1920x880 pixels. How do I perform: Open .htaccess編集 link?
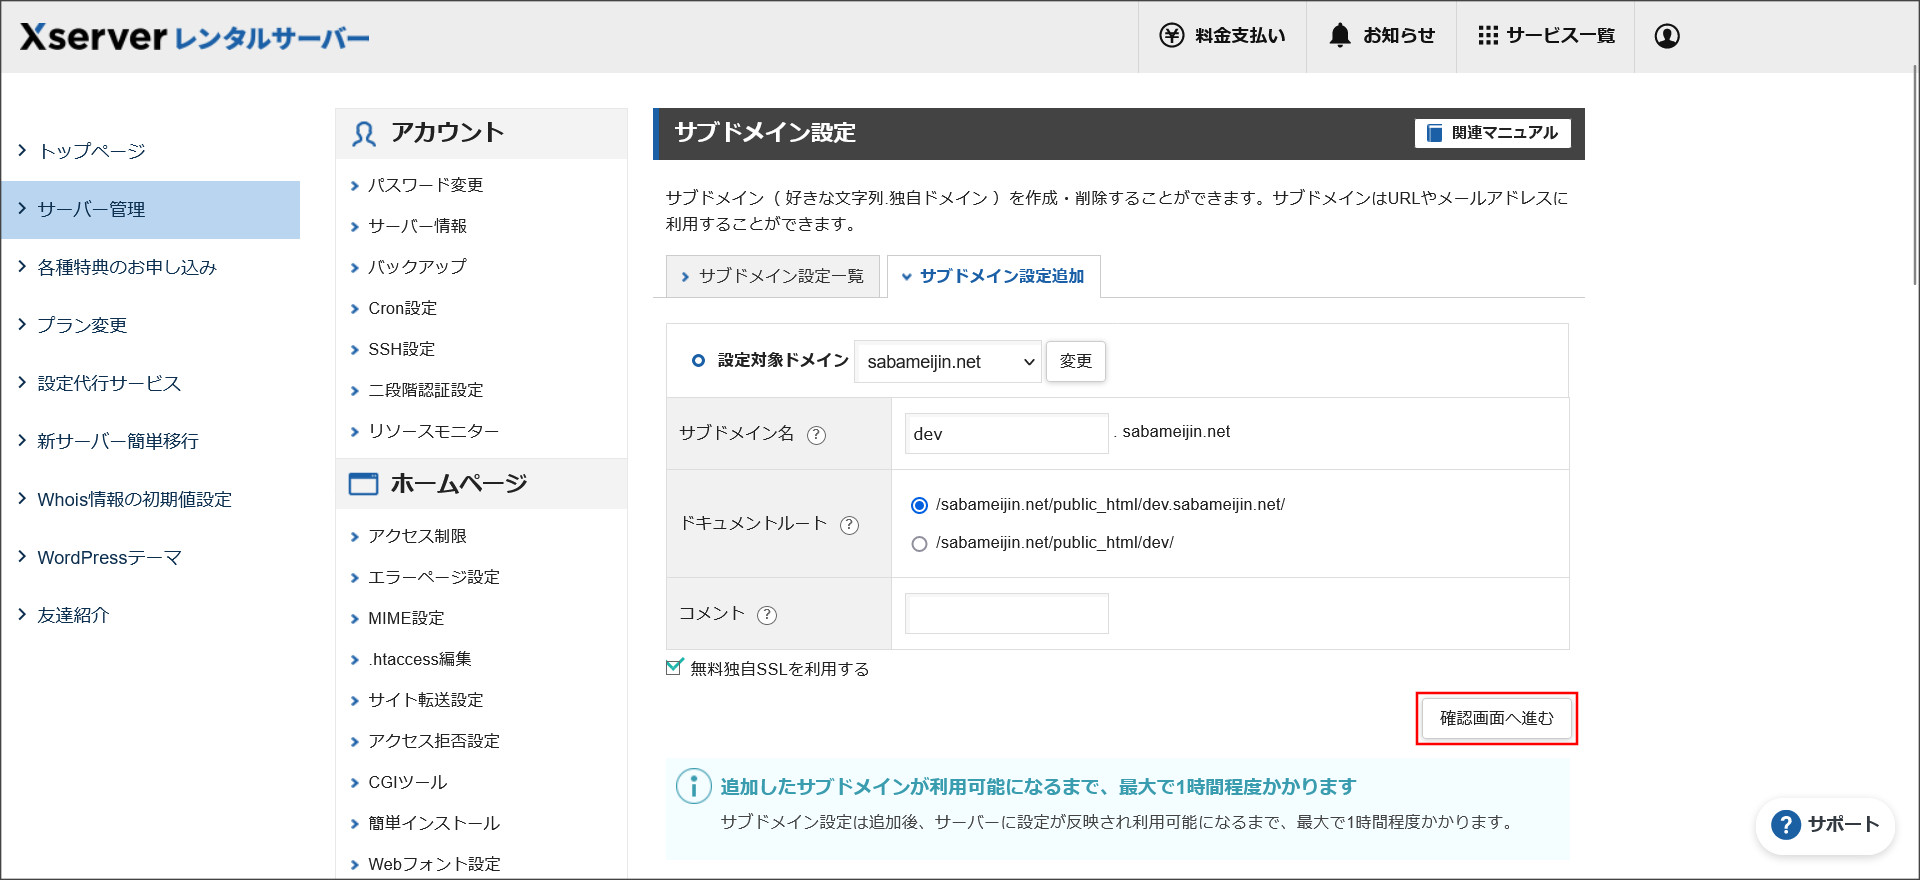(x=419, y=659)
